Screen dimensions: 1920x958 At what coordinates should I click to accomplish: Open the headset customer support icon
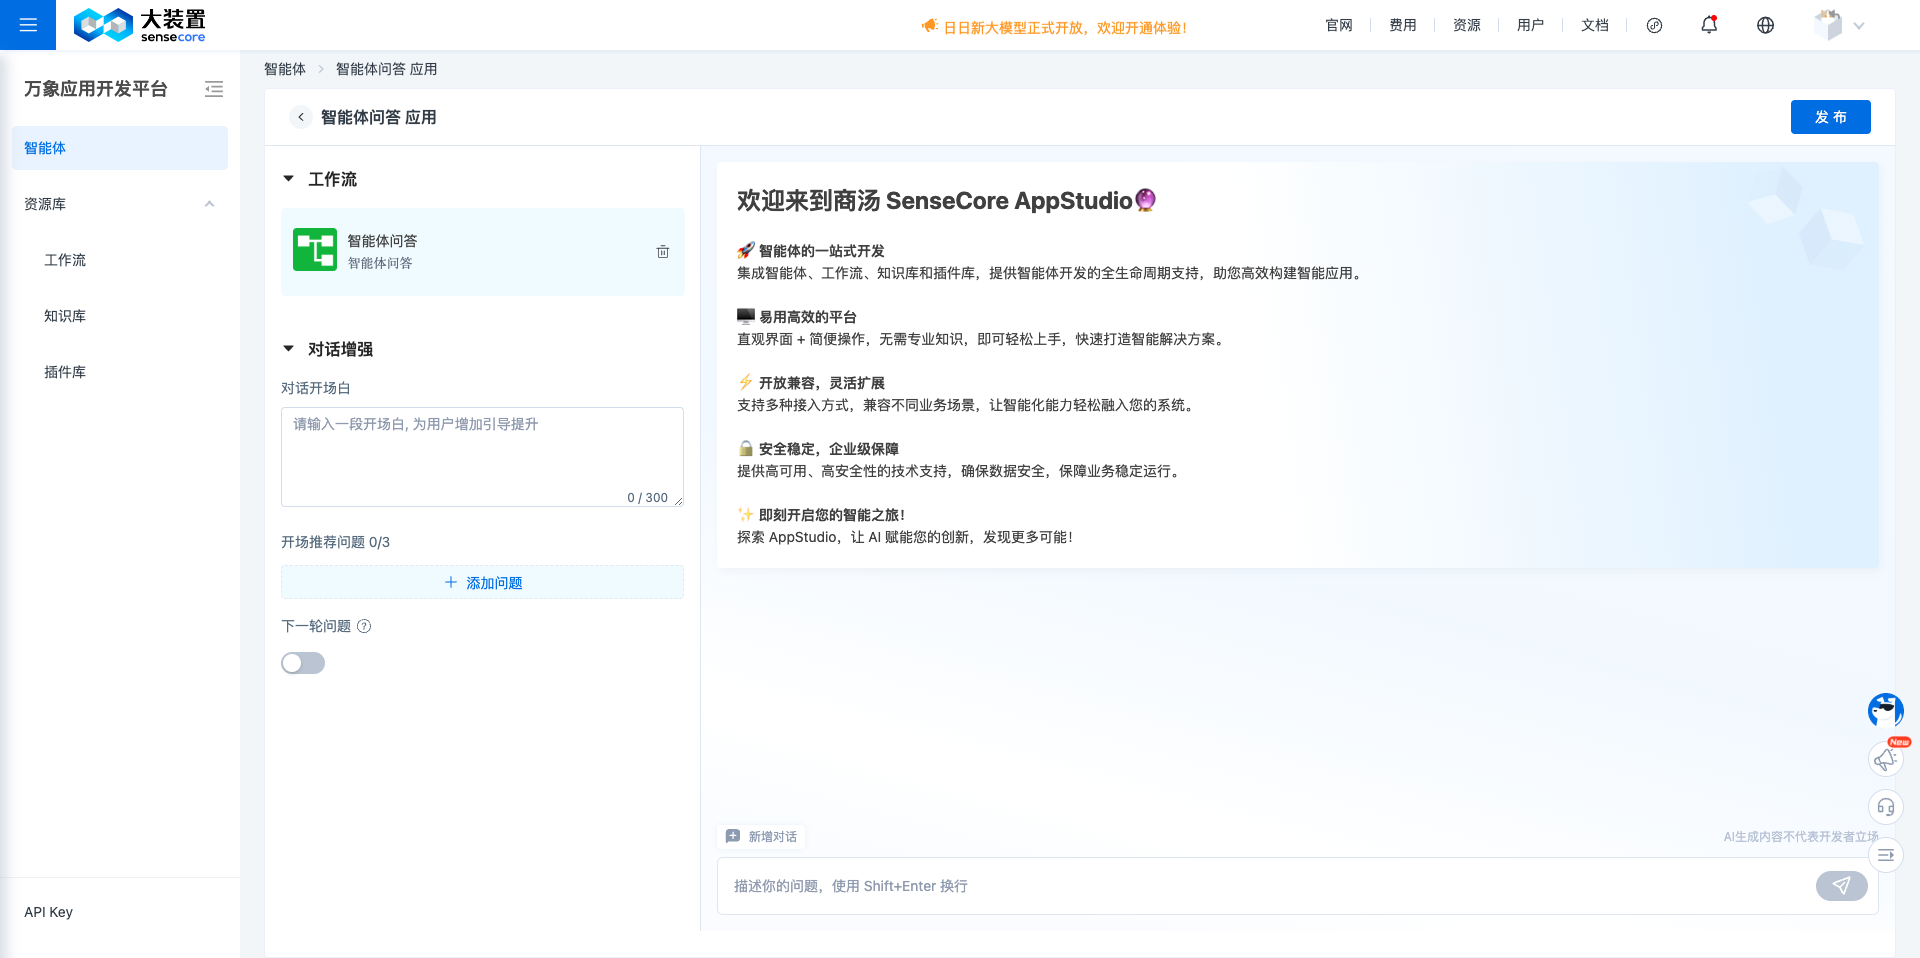click(x=1886, y=807)
